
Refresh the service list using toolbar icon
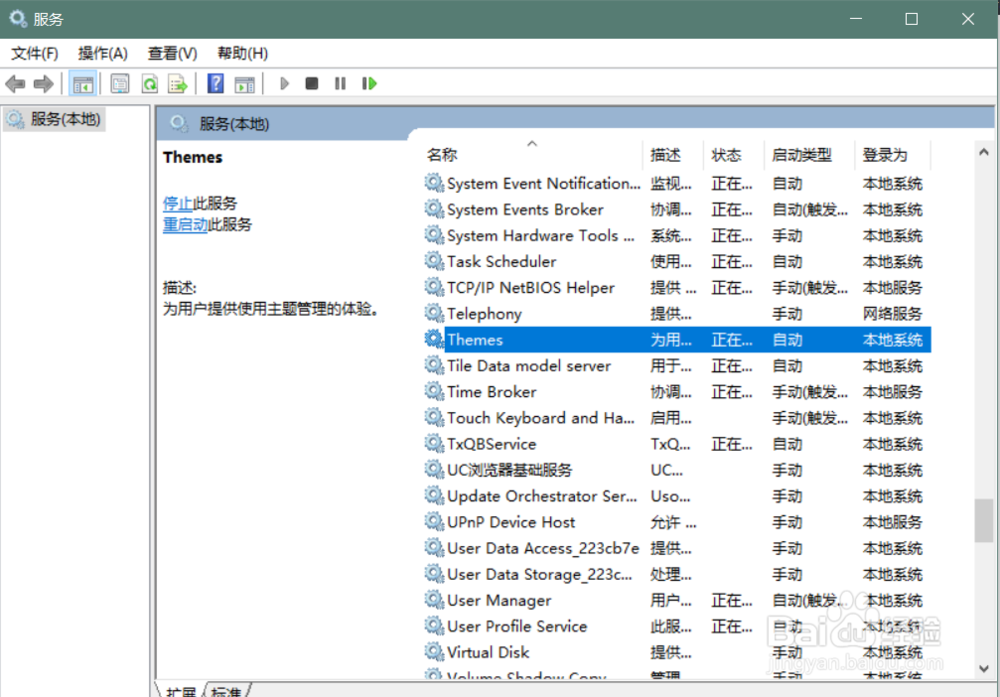coord(149,83)
